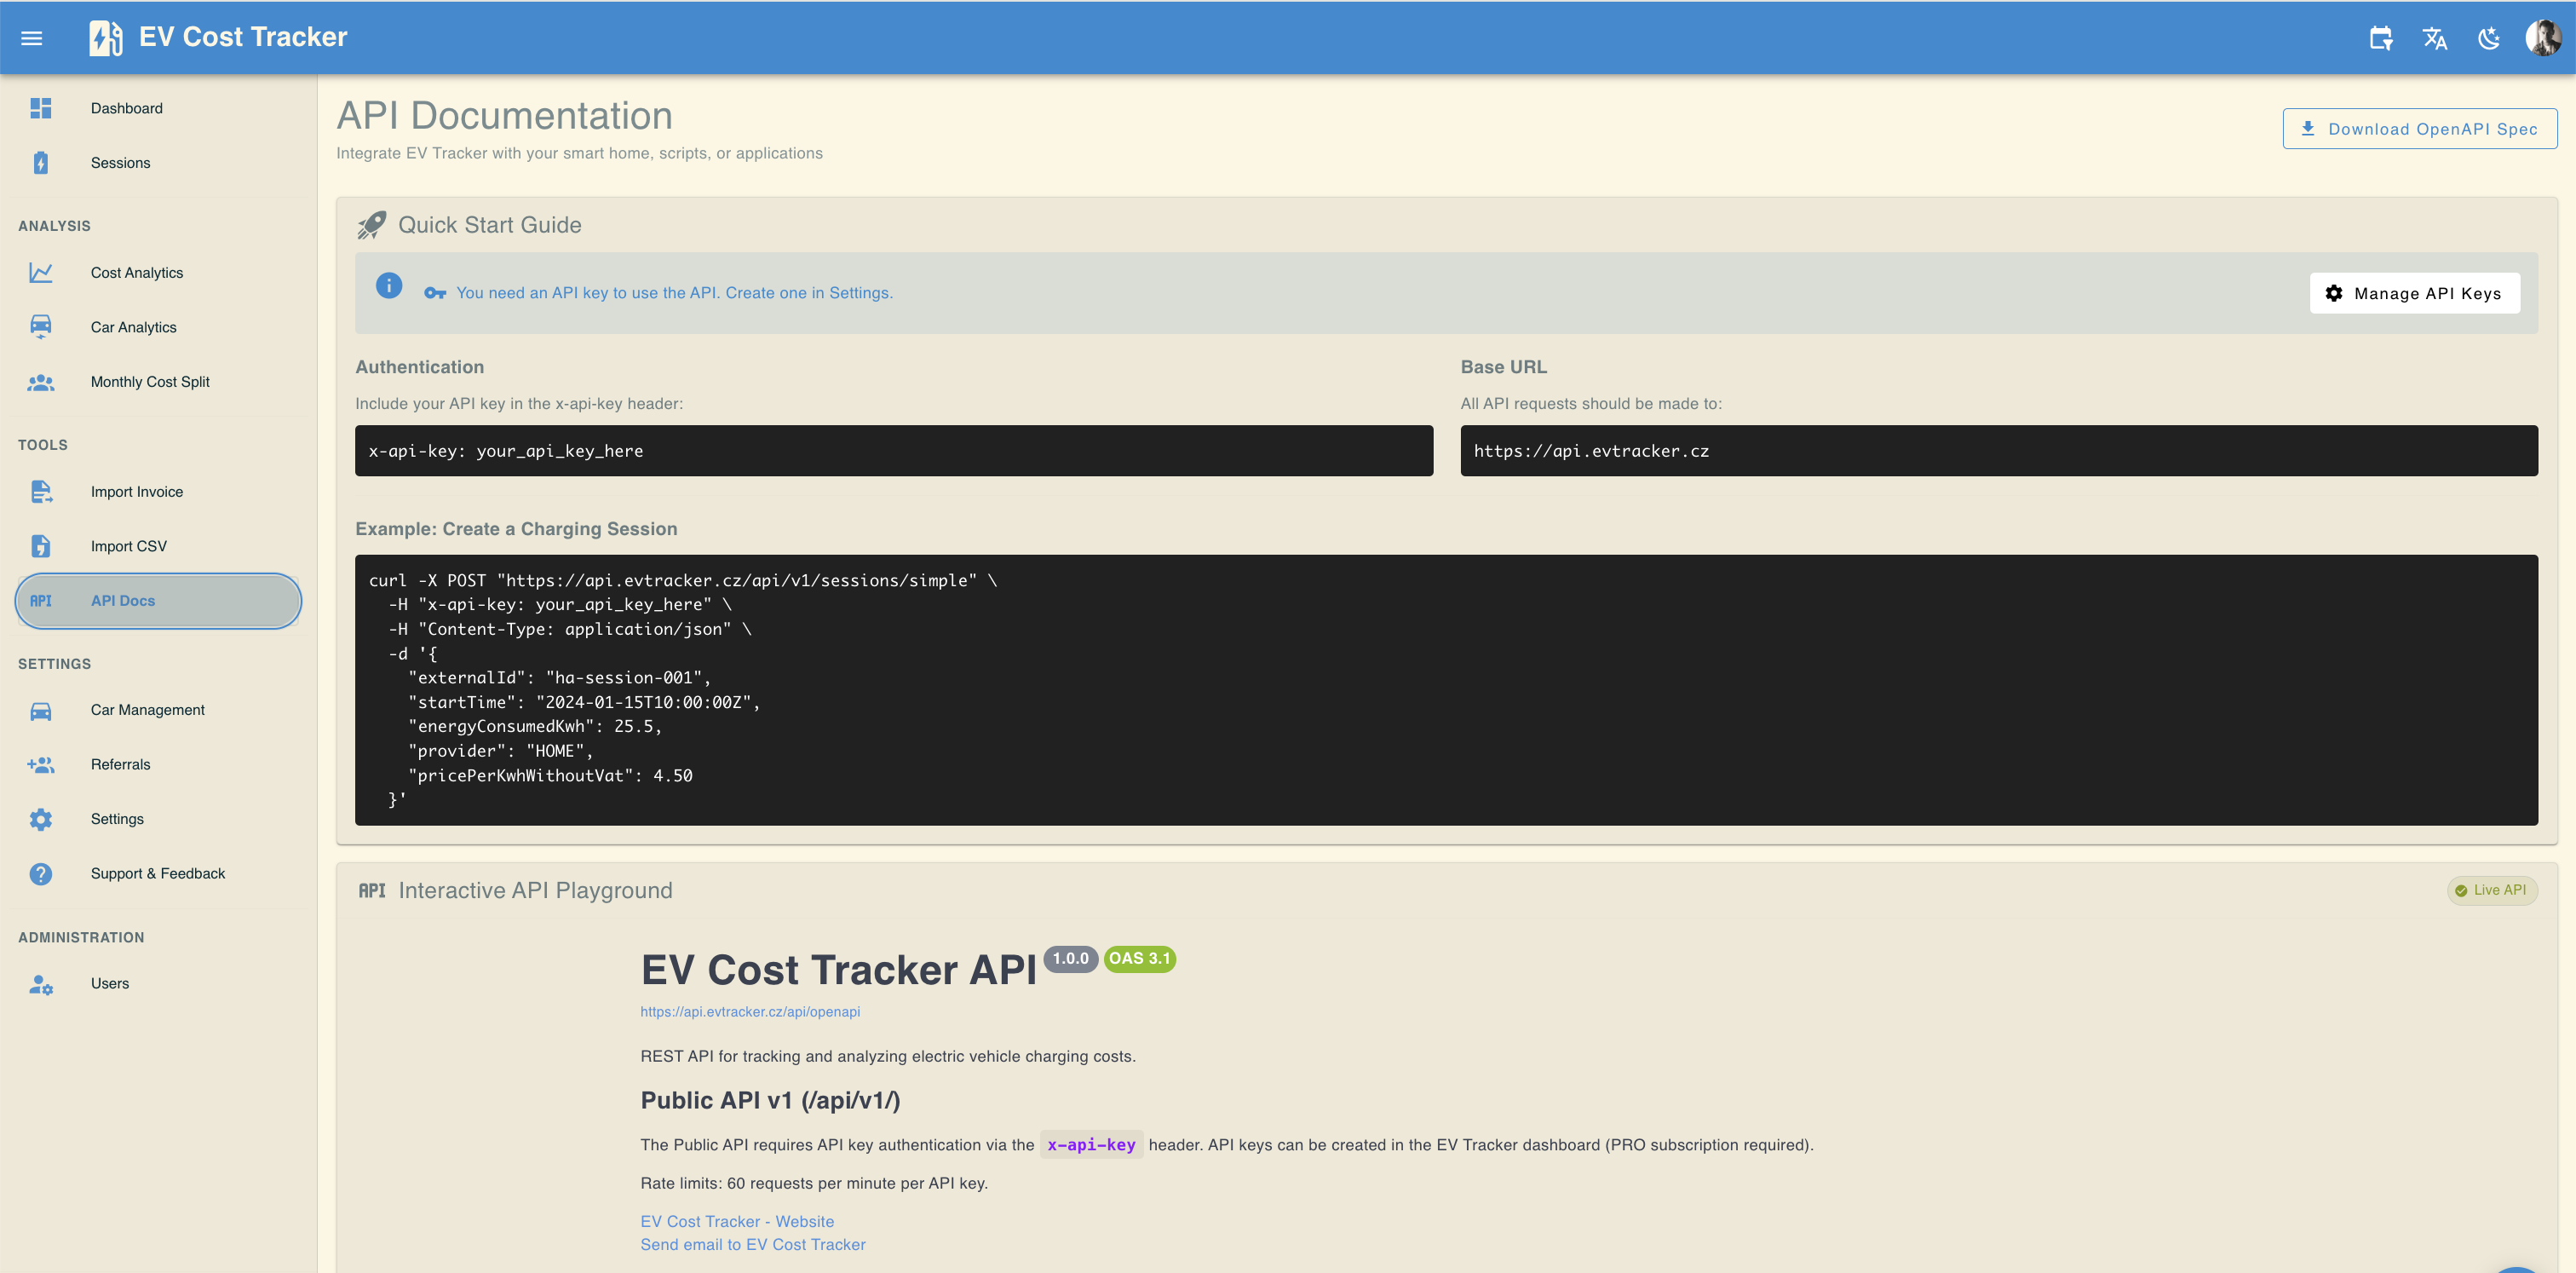2576x1273 pixels.
Task: Click the Referrals icon
Action: [x=41, y=764]
